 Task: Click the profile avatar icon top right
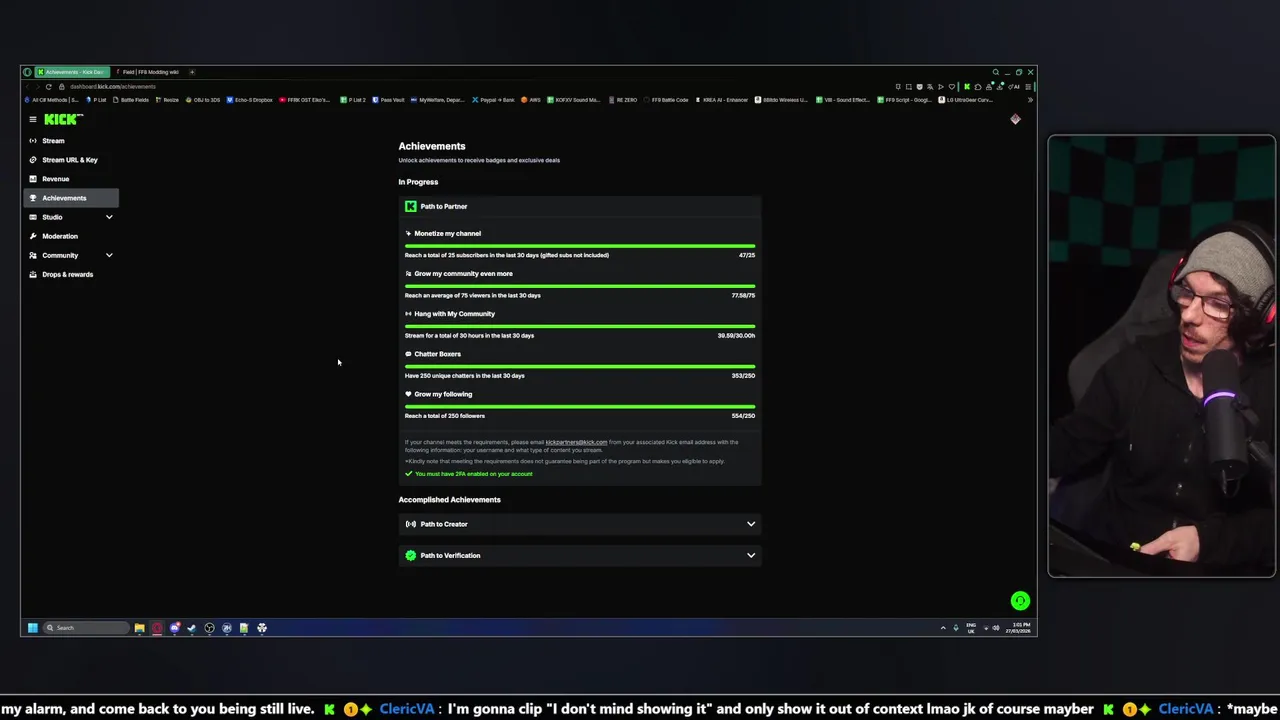pos(1015,119)
